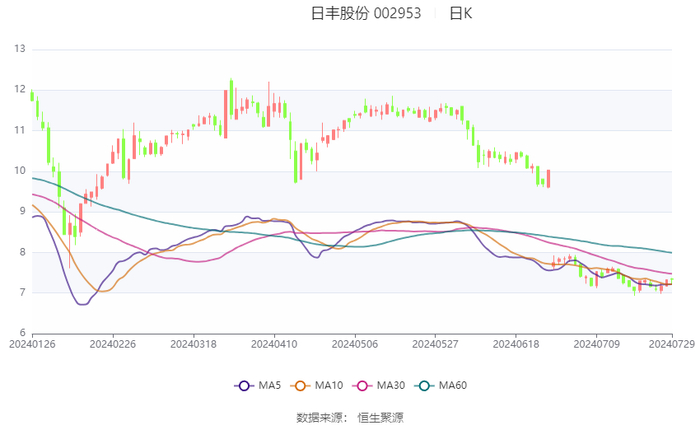The image size is (700, 426).
Task: Click the 13 price label on the y-axis
Action: point(18,49)
